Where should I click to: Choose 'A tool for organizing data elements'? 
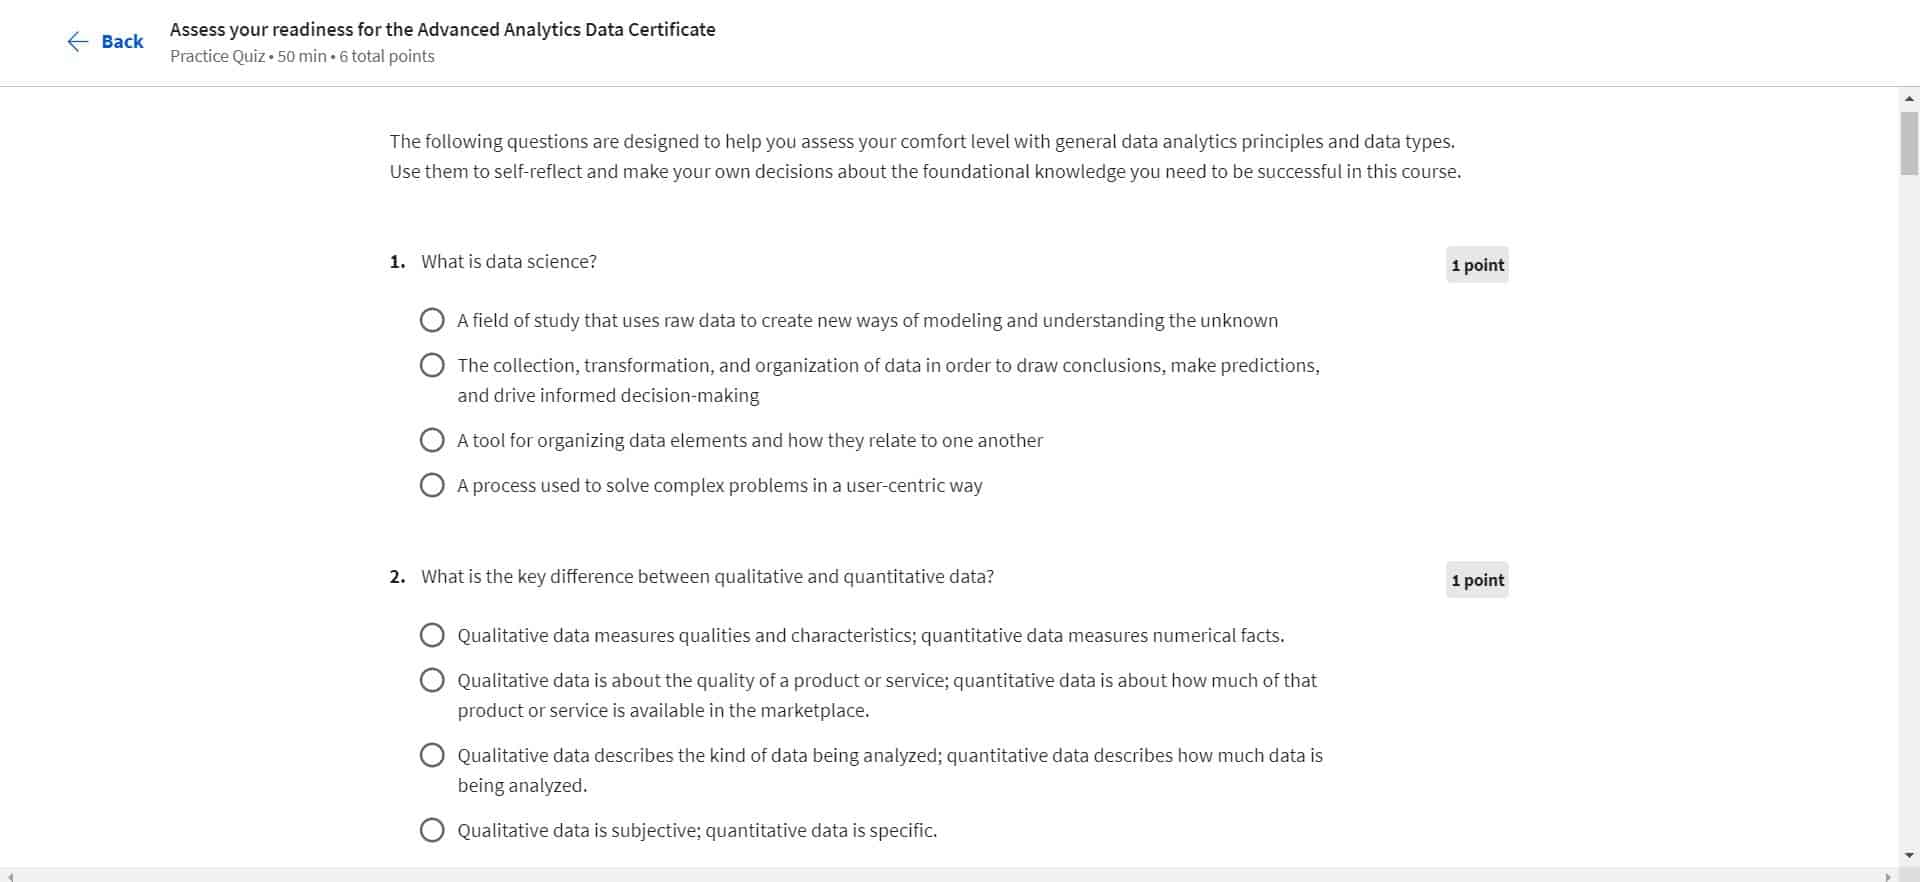coord(432,440)
